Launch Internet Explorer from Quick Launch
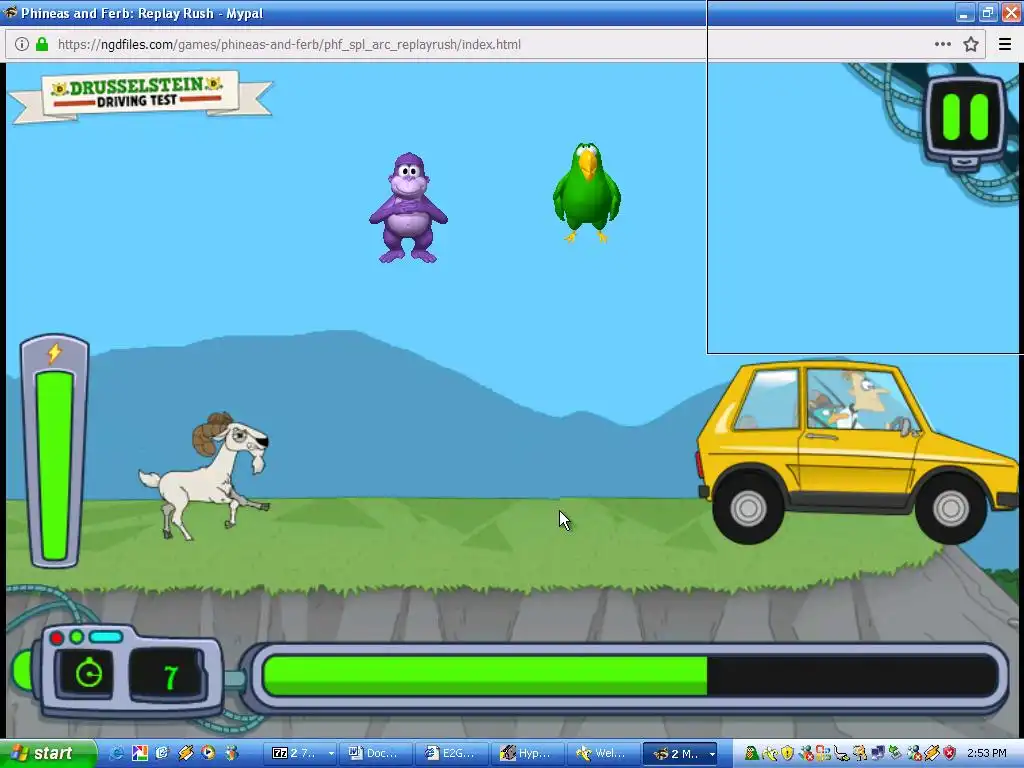 pos(117,753)
